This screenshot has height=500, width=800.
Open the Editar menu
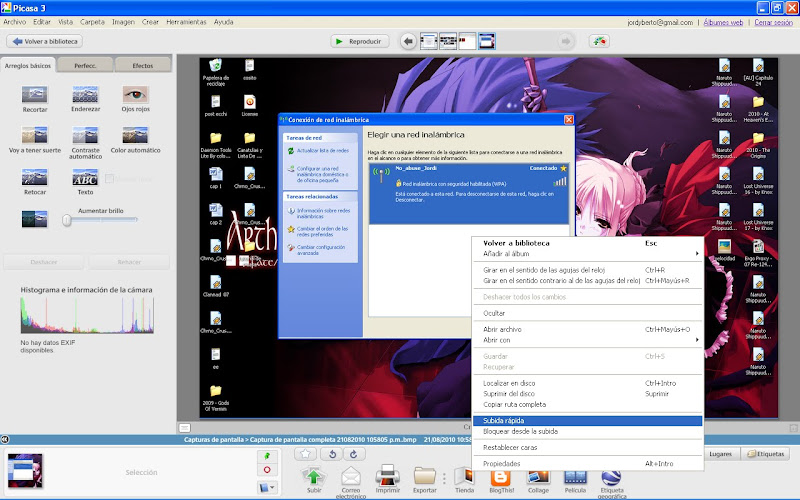(x=42, y=22)
